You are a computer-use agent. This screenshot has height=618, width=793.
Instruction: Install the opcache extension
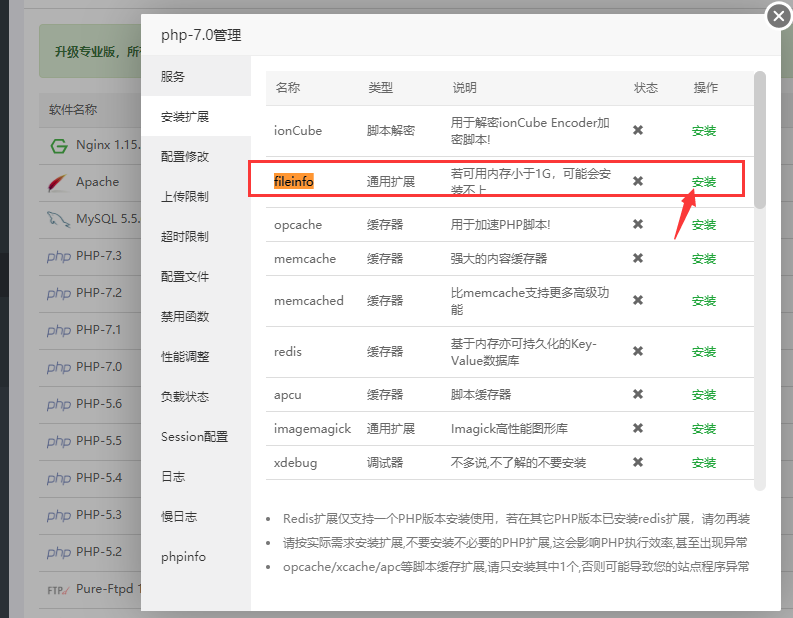pyautogui.click(x=703, y=225)
